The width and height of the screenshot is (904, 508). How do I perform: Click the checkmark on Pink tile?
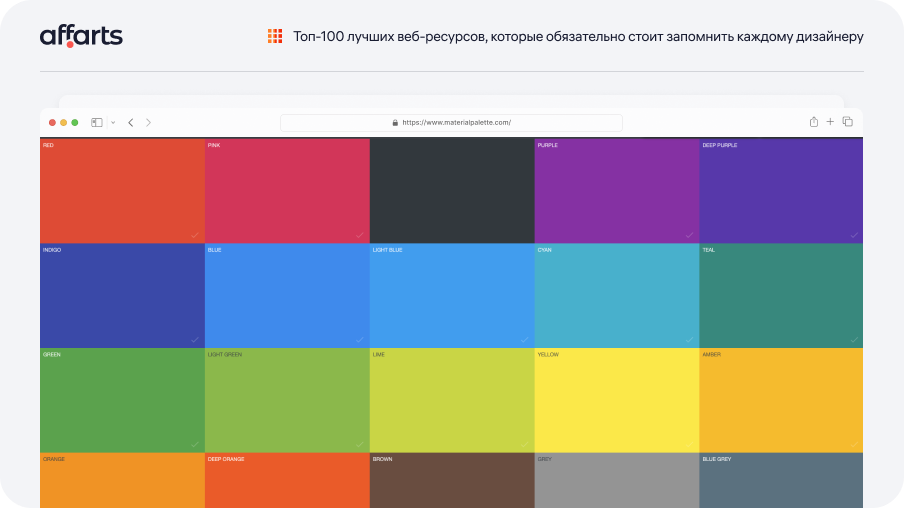[x=360, y=235]
